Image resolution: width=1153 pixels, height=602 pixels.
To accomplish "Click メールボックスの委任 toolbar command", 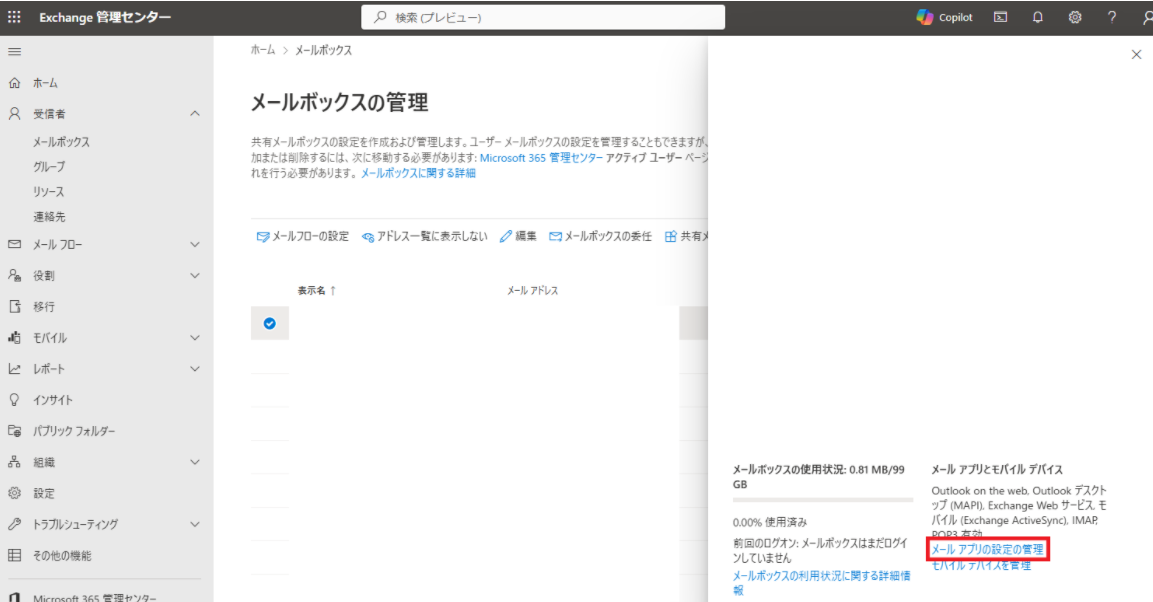I will tap(600, 237).
